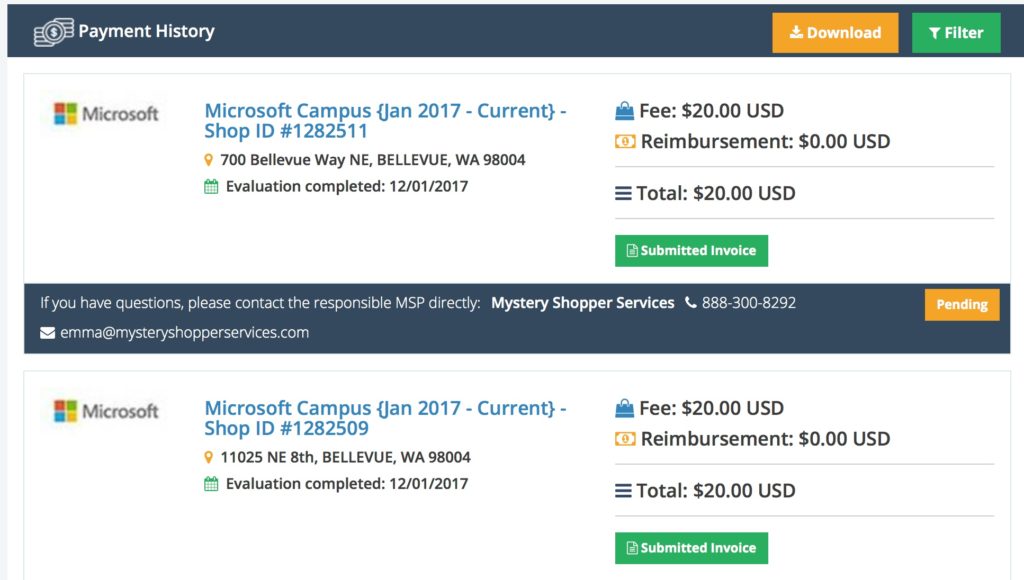Click map pin beside 11025 NE 8th address
This screenshot has width=1024, height=580.
208,457
